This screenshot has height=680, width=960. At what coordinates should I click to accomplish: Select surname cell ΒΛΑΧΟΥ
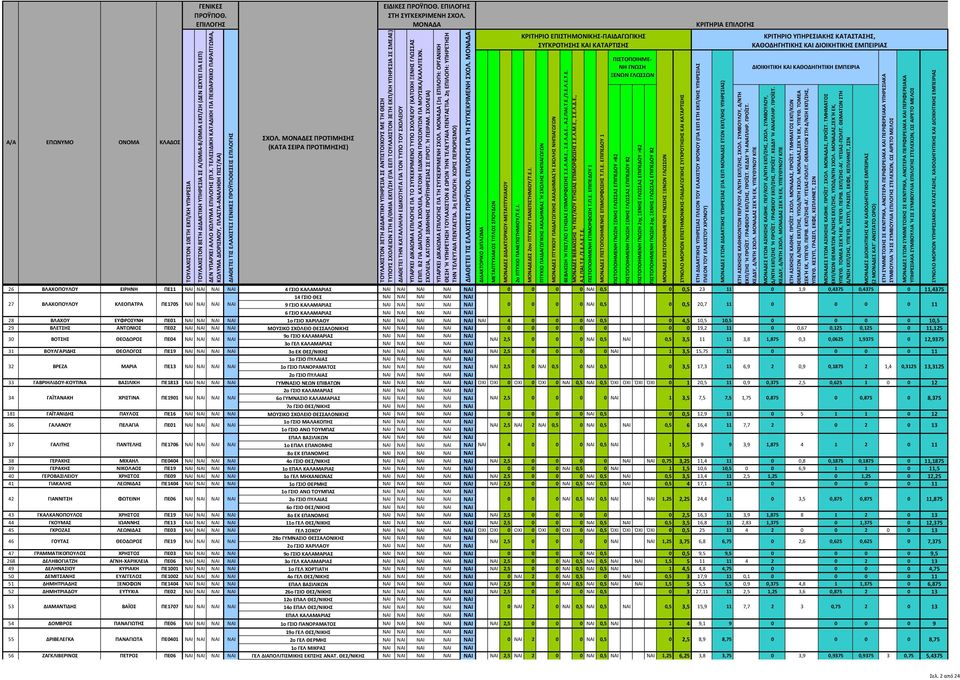click(59, 319)
